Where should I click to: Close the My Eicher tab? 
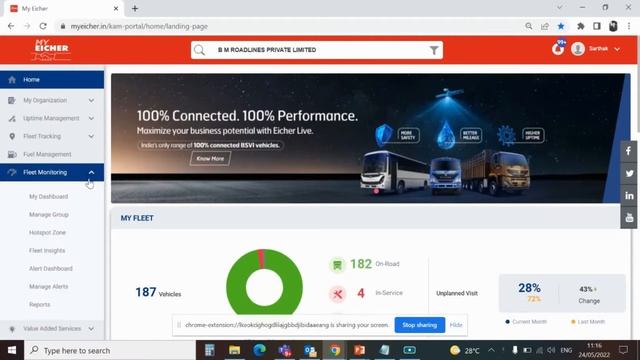point(116,8)
